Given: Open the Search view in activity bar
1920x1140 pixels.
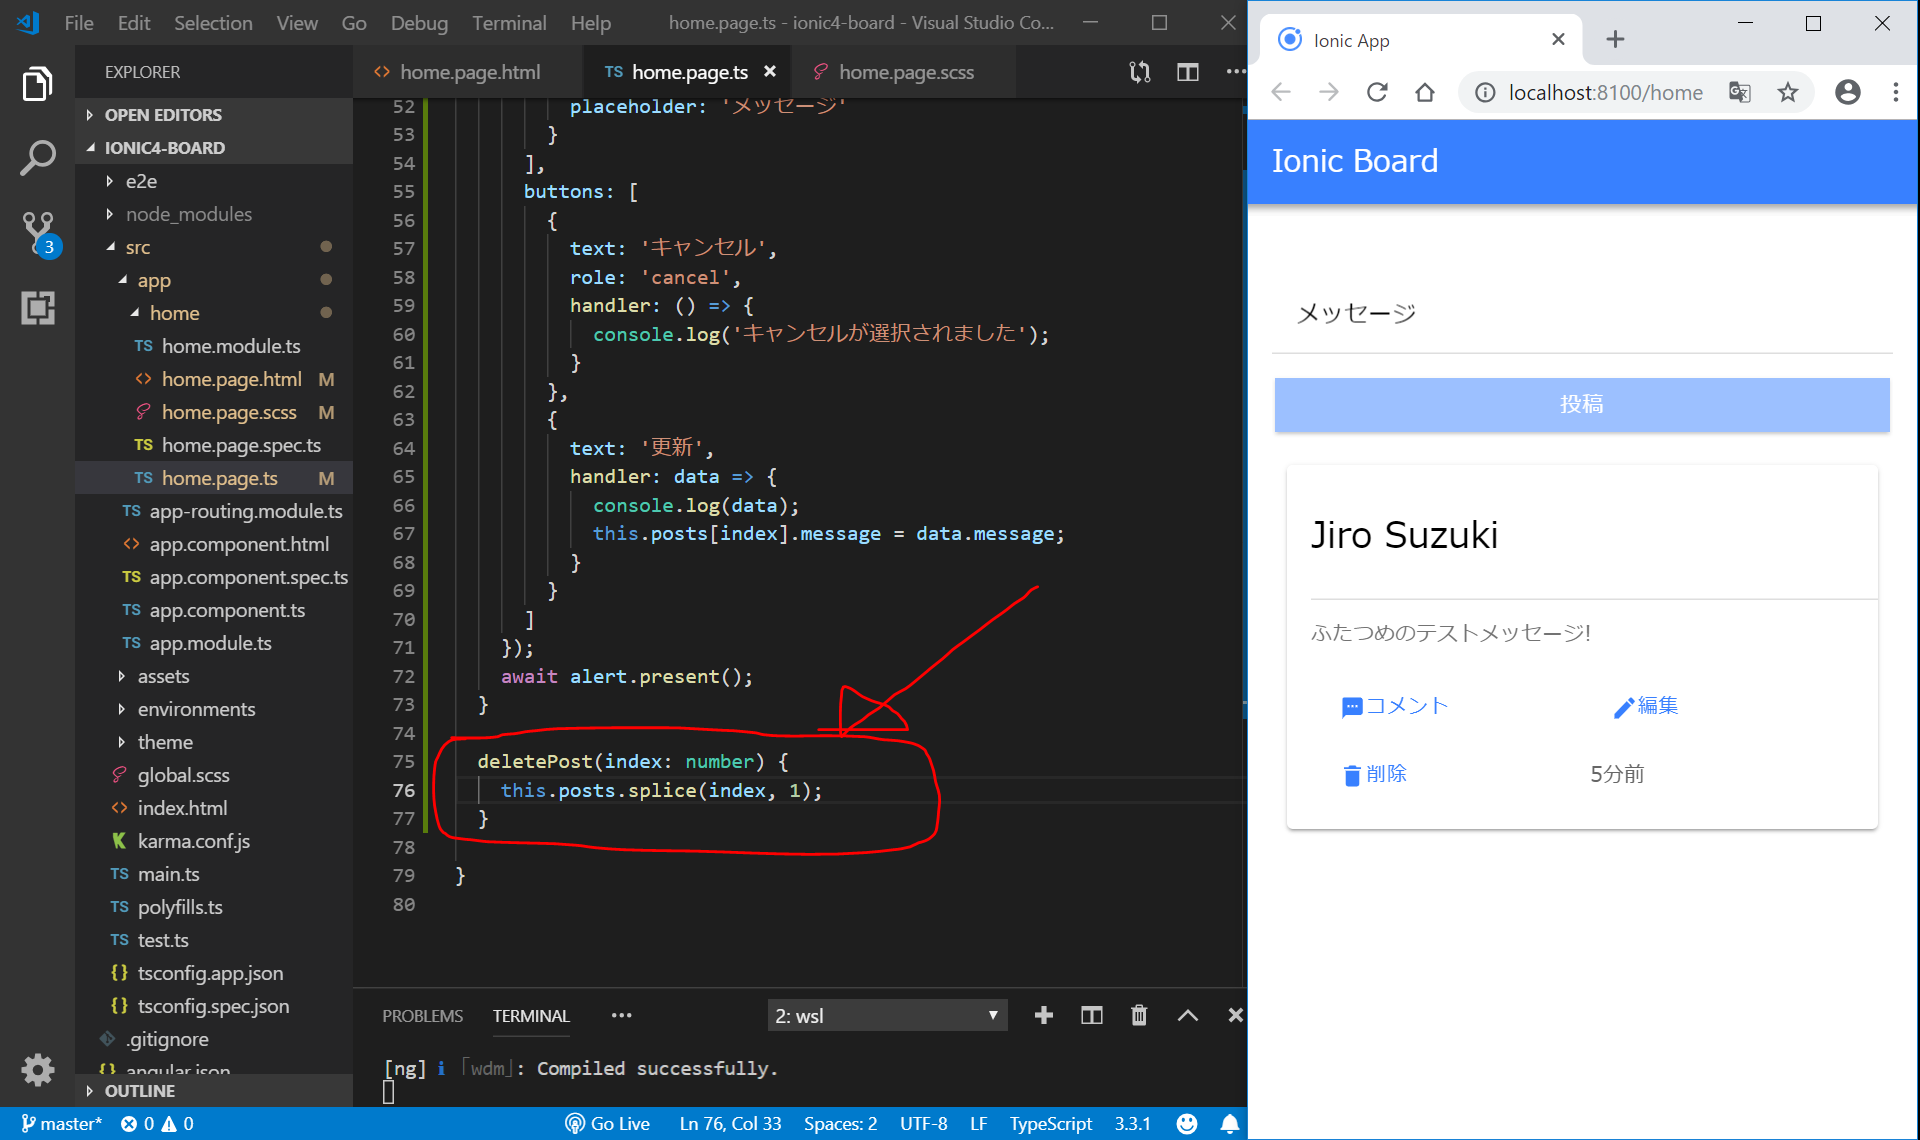Looking at the screenshot, I should (x=37, y=158).
